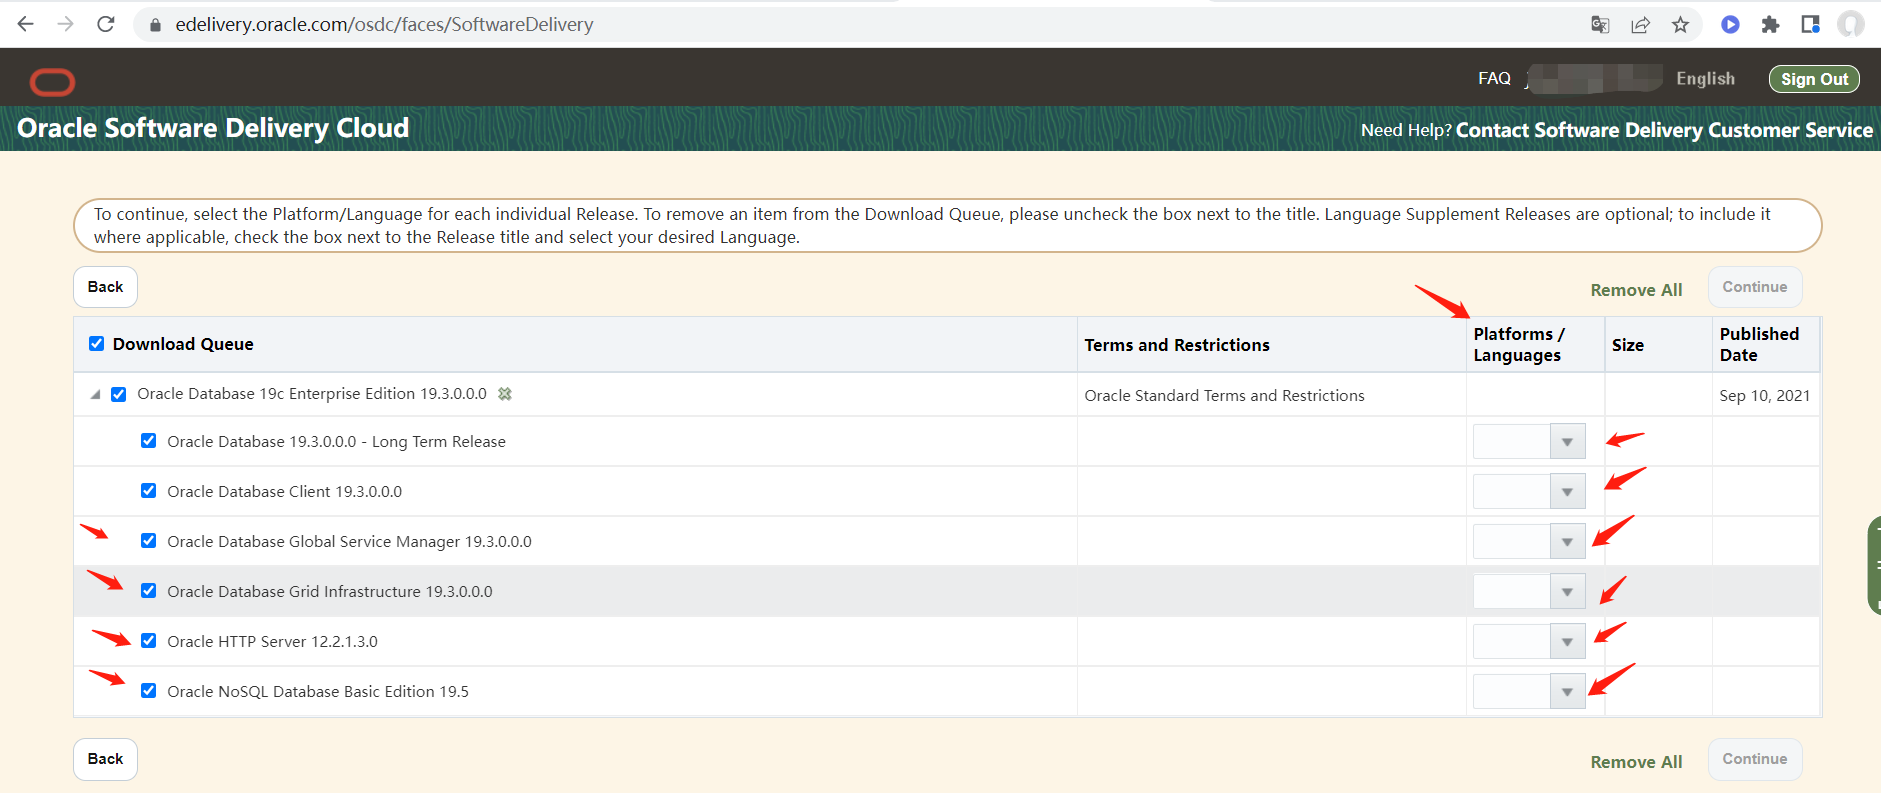Viewport: 1881px width, 793px height.
Task: Uncheck Oracle NoSQL Database Basic Edition 19.5
Action: tap(149, 691)
